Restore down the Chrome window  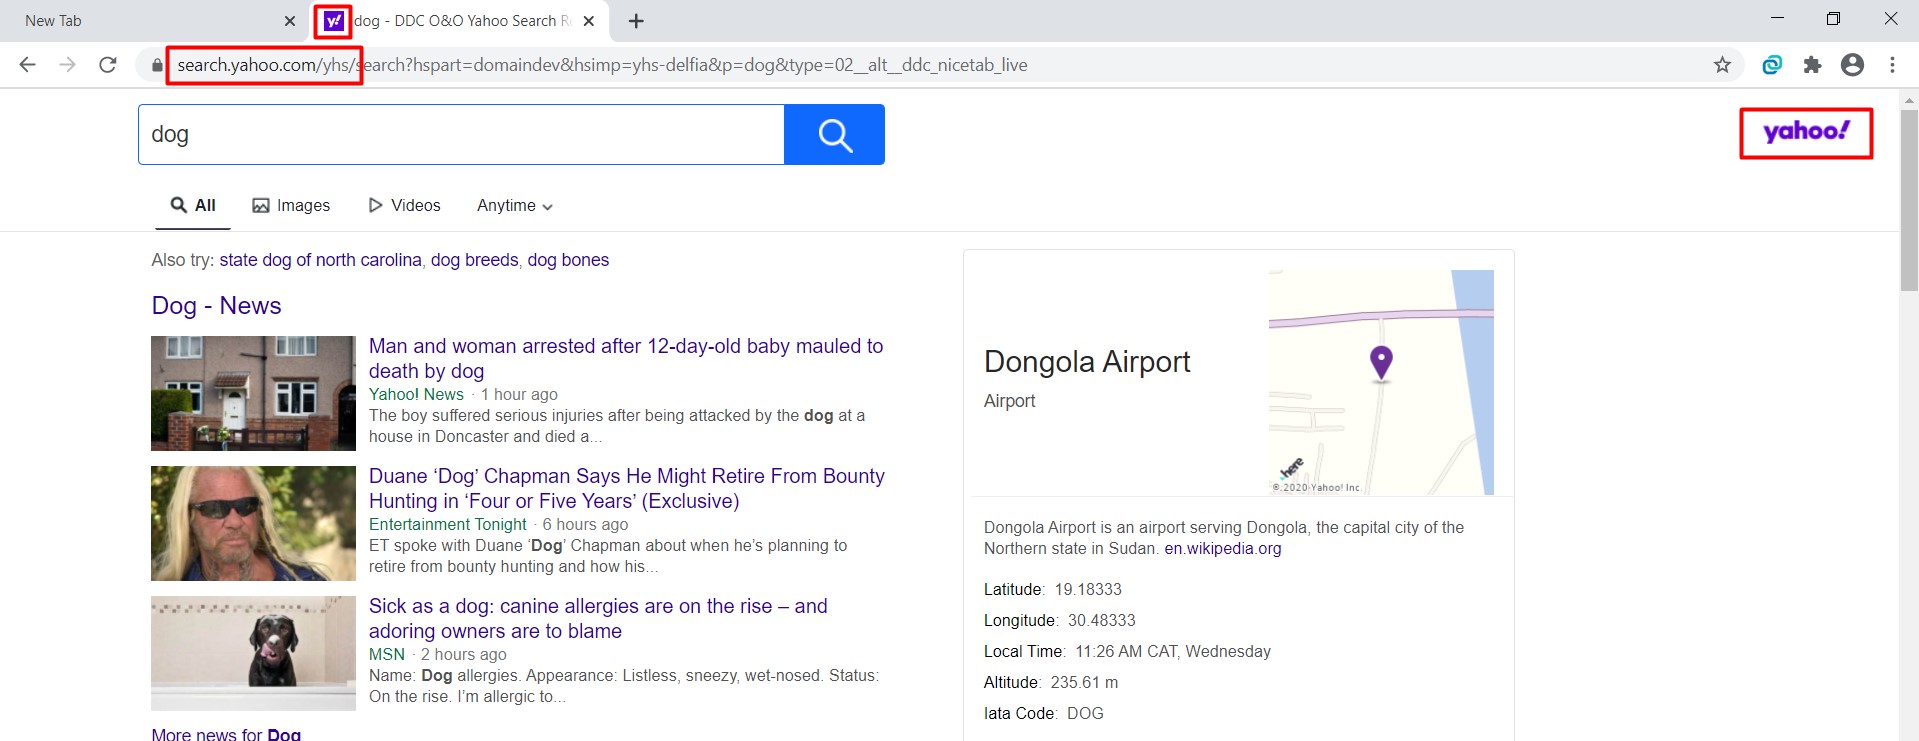(x=1833, y=19)
